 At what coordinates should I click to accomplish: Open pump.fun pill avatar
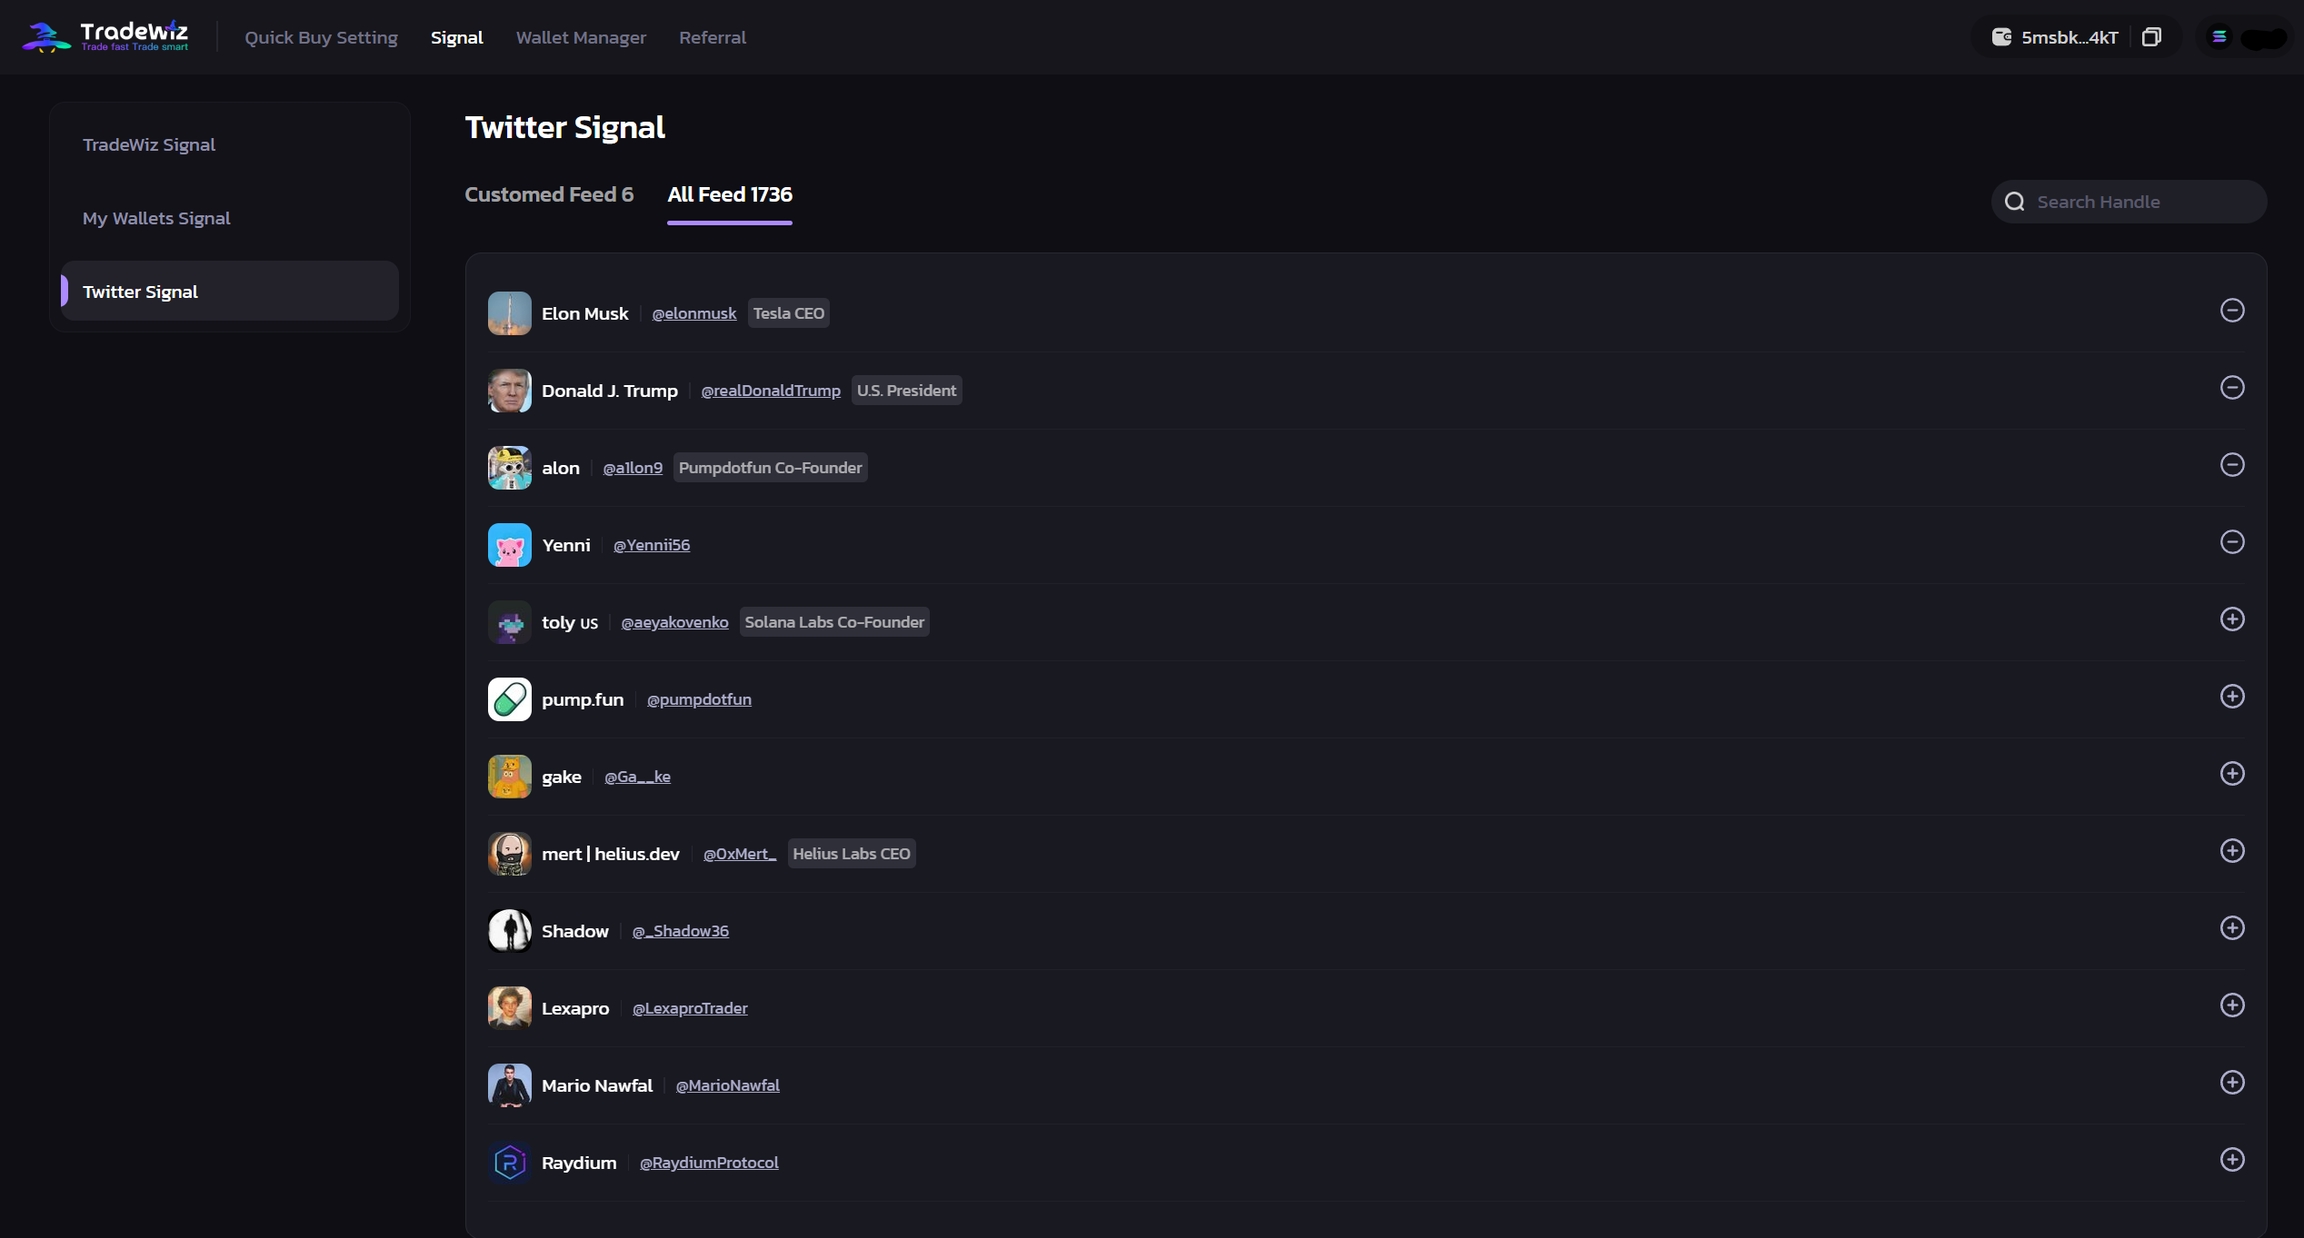pos(509,699)
